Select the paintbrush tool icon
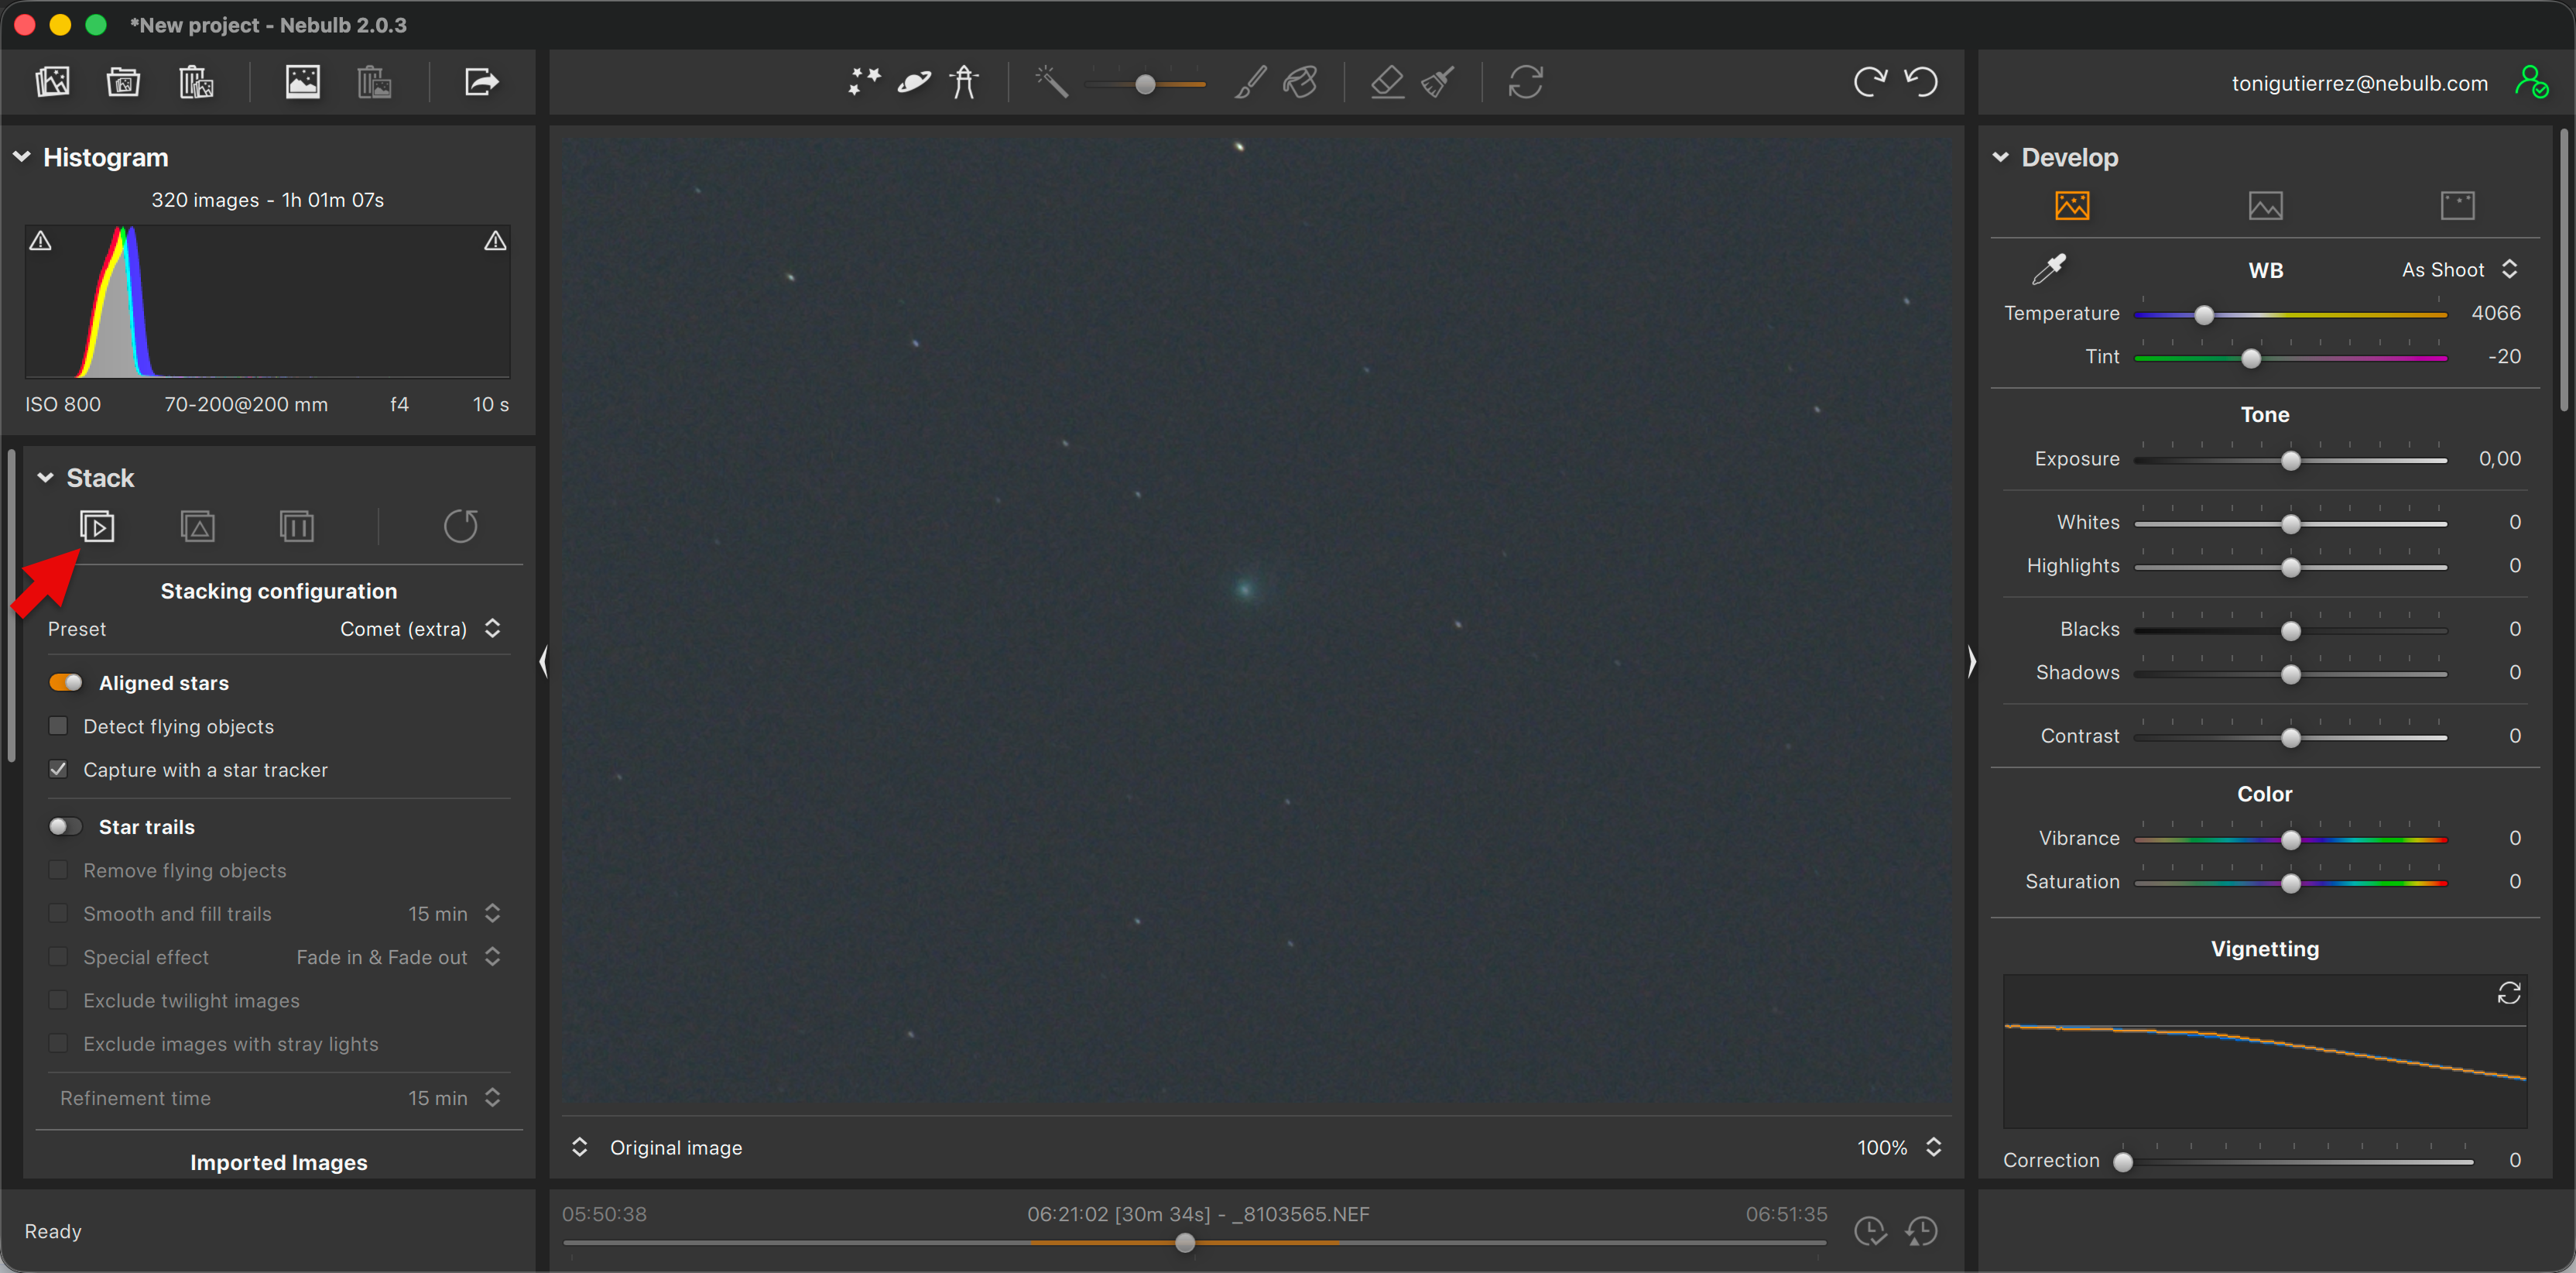2576x1273 pixels. pos(1250,82)
